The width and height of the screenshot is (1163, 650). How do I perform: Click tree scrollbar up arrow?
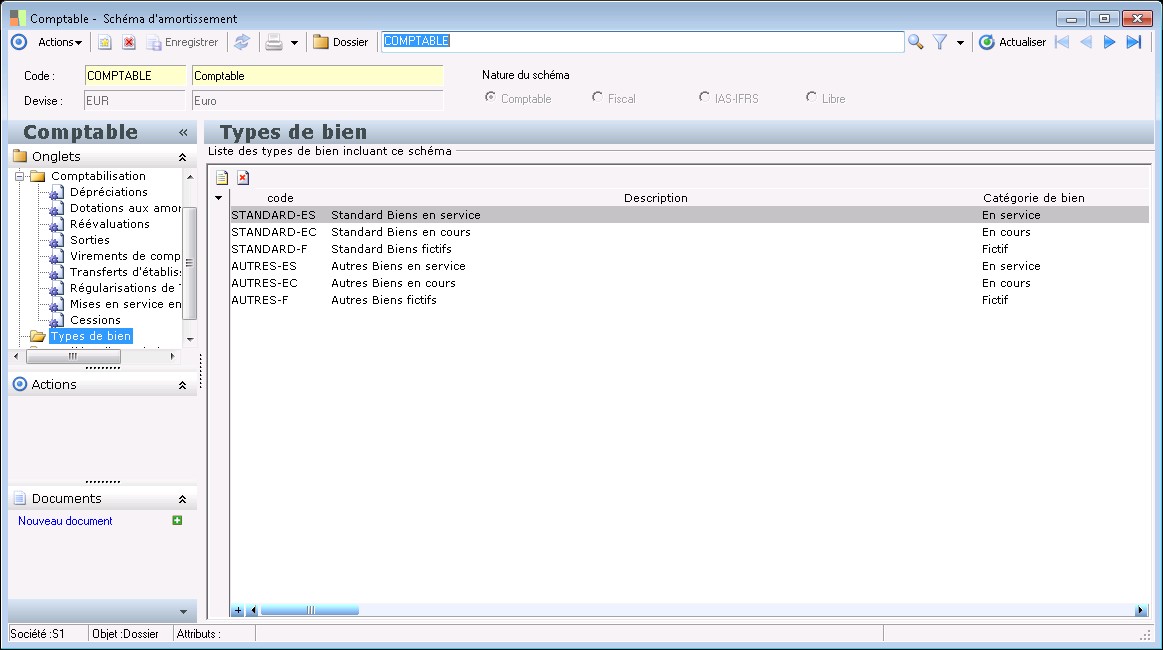(190, 177)
